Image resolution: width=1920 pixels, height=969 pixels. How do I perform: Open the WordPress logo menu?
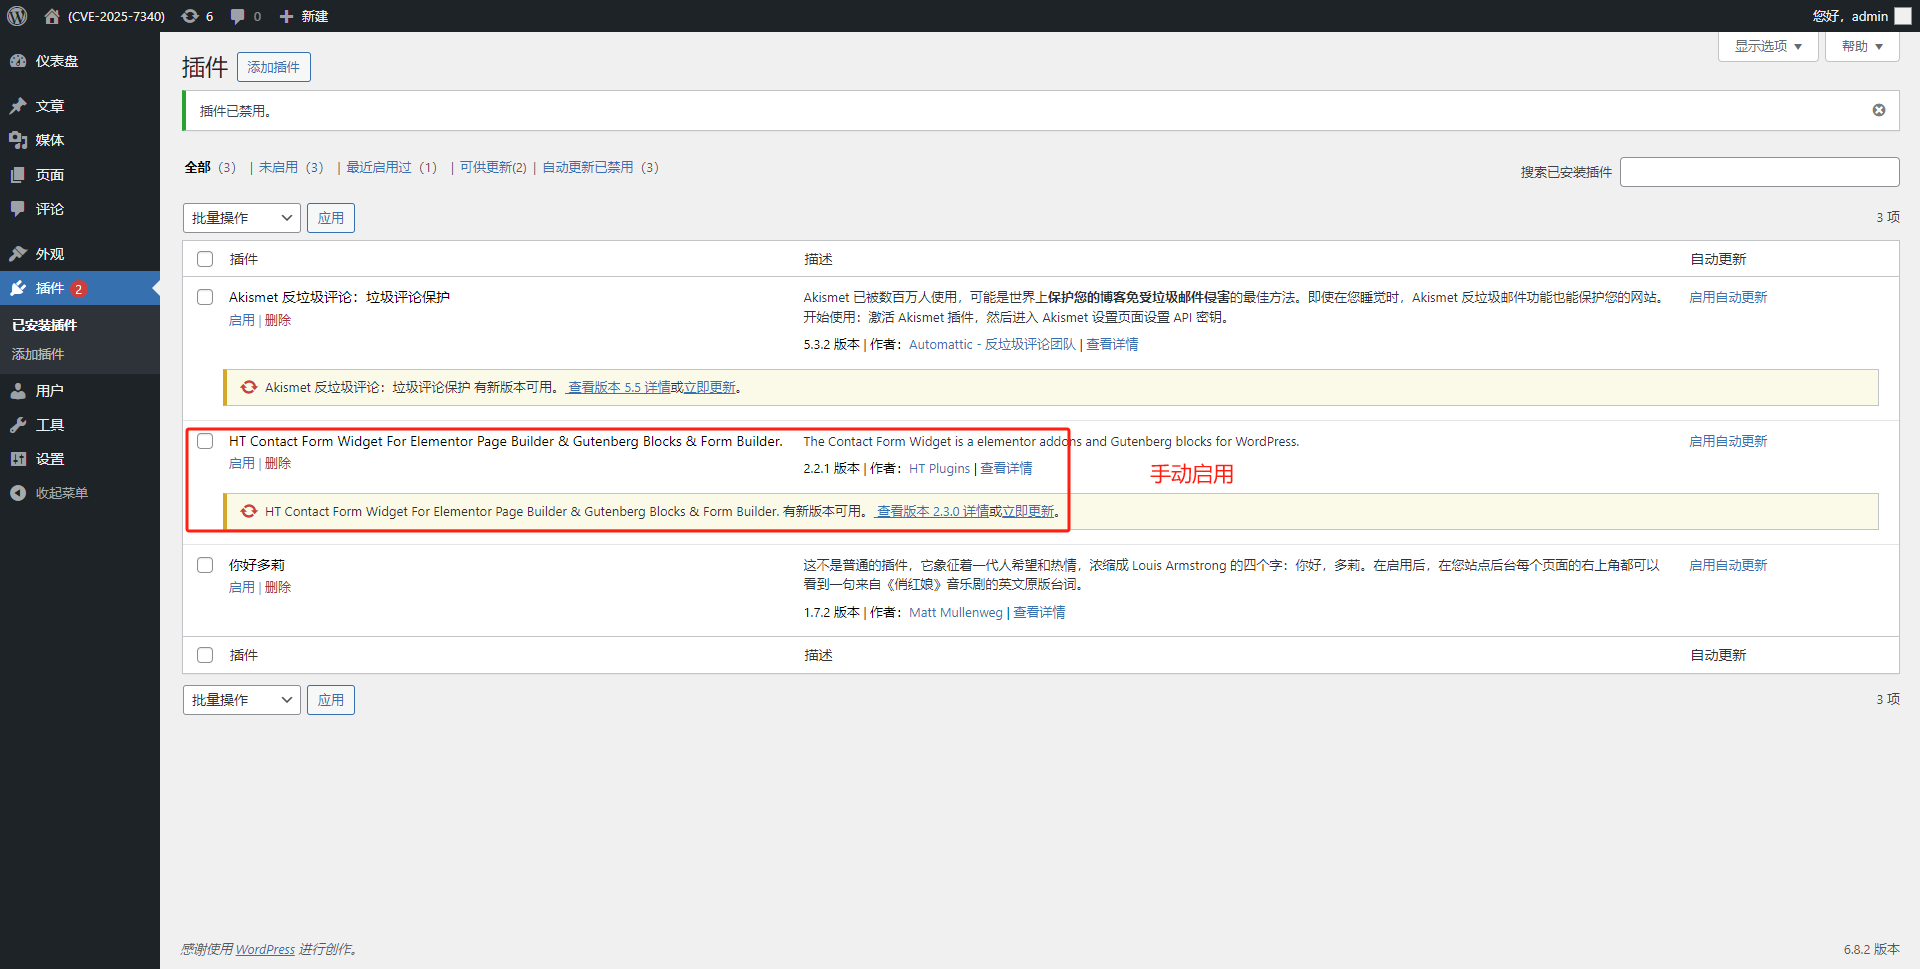[17, 16]
